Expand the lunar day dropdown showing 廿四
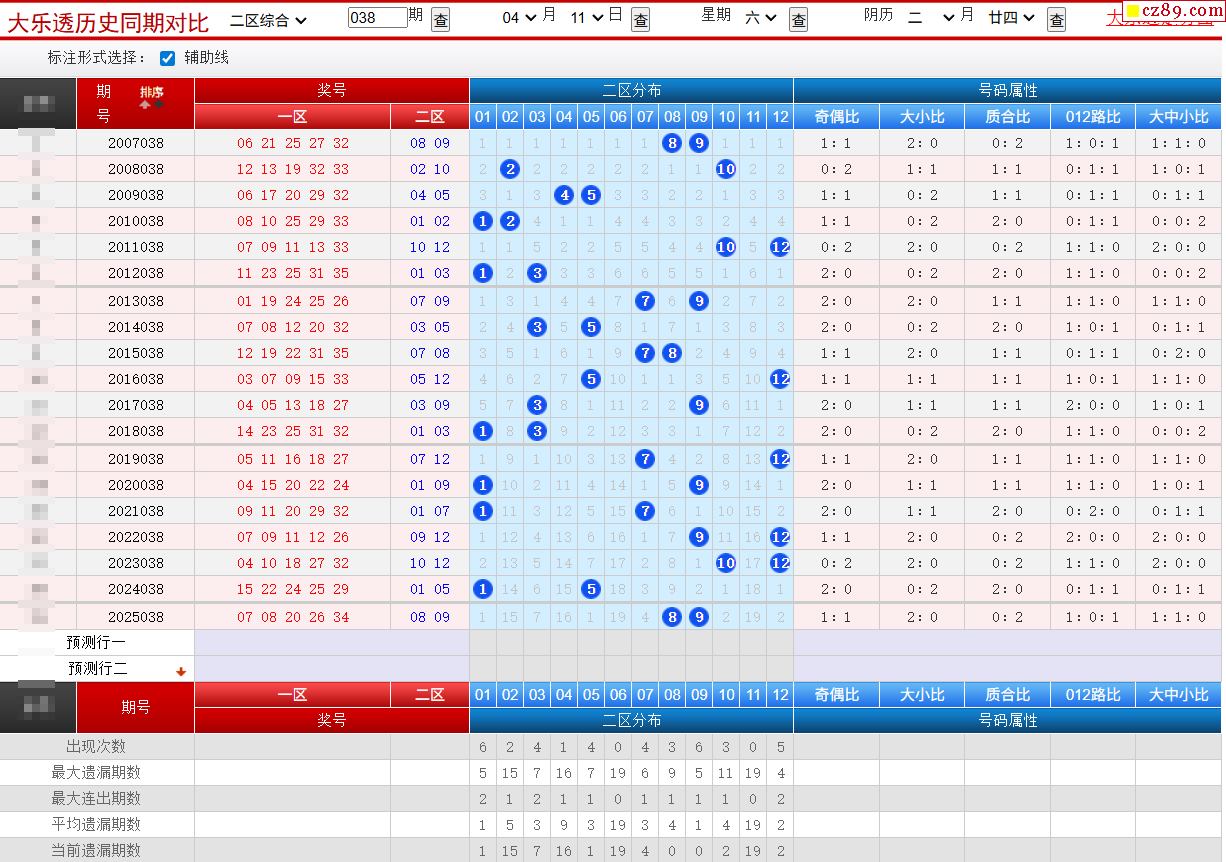This screenshot has width=1226, height=862. pos(1011,17)
